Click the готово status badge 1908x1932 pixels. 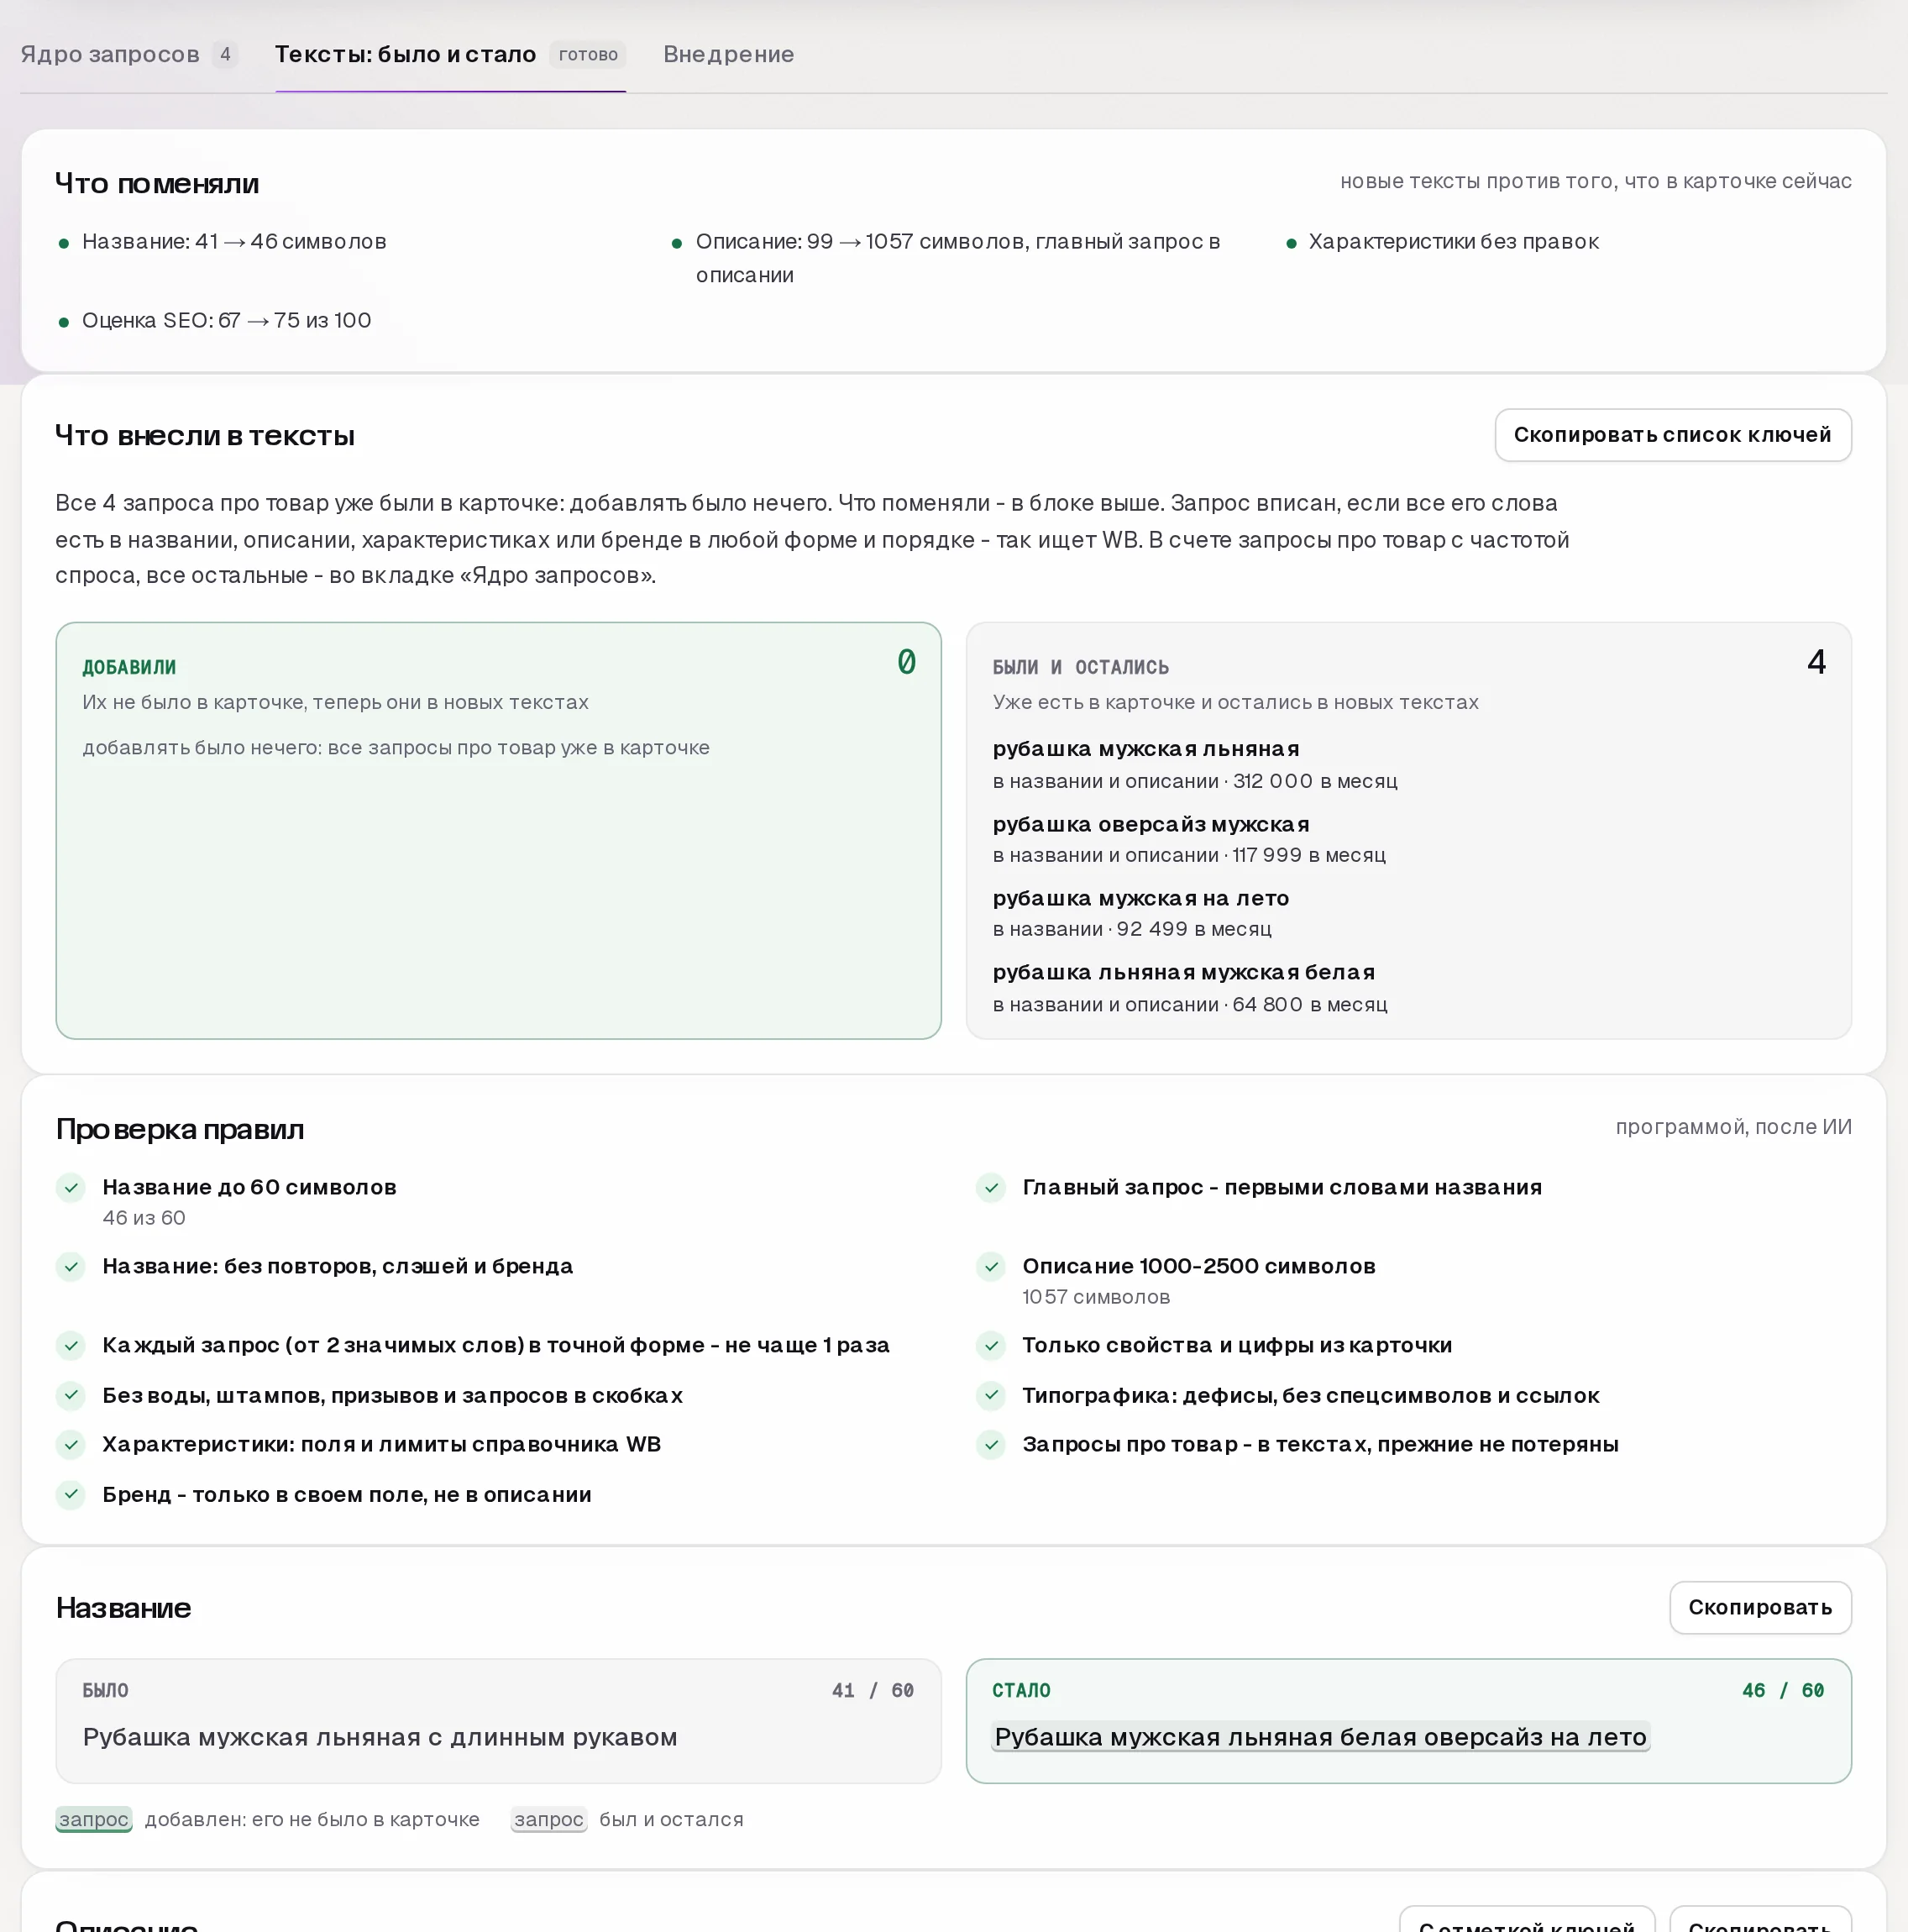[x=588, y=54]
